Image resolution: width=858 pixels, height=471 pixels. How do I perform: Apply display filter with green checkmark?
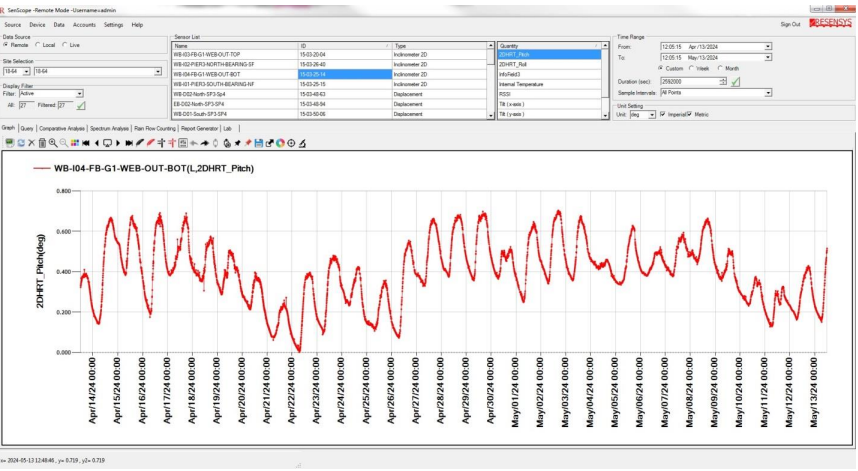pyautogui.click(x=81, y=105)
